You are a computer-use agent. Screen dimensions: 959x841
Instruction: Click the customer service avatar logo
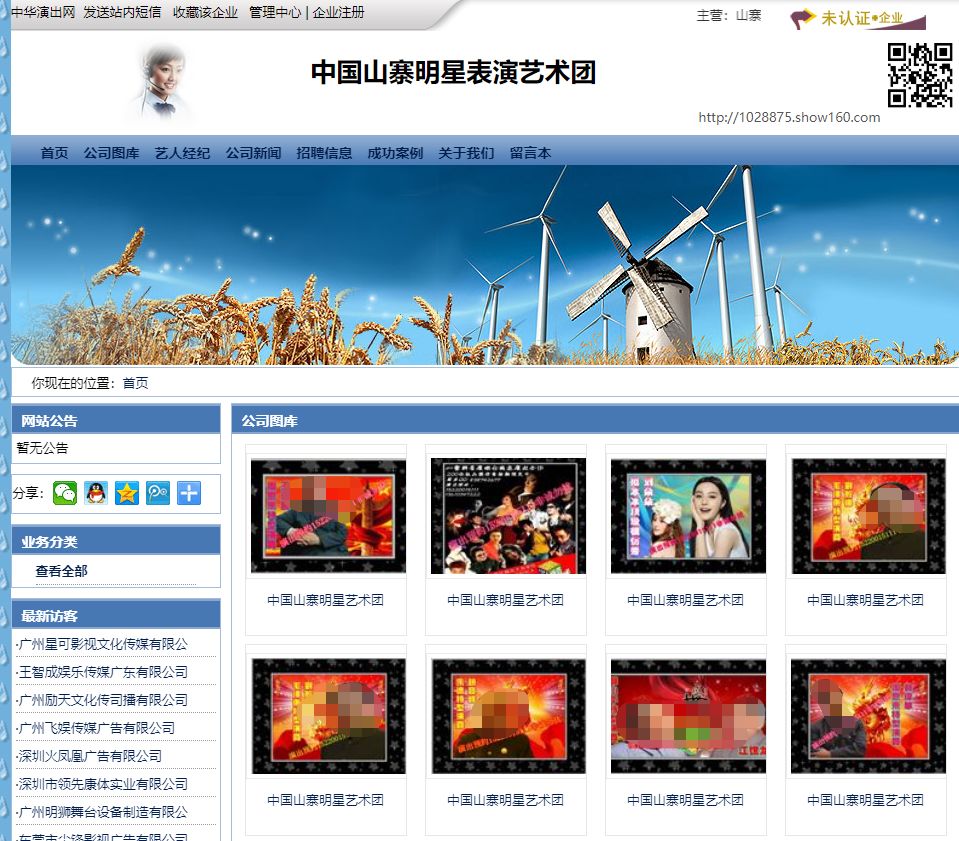coord(160,82)
